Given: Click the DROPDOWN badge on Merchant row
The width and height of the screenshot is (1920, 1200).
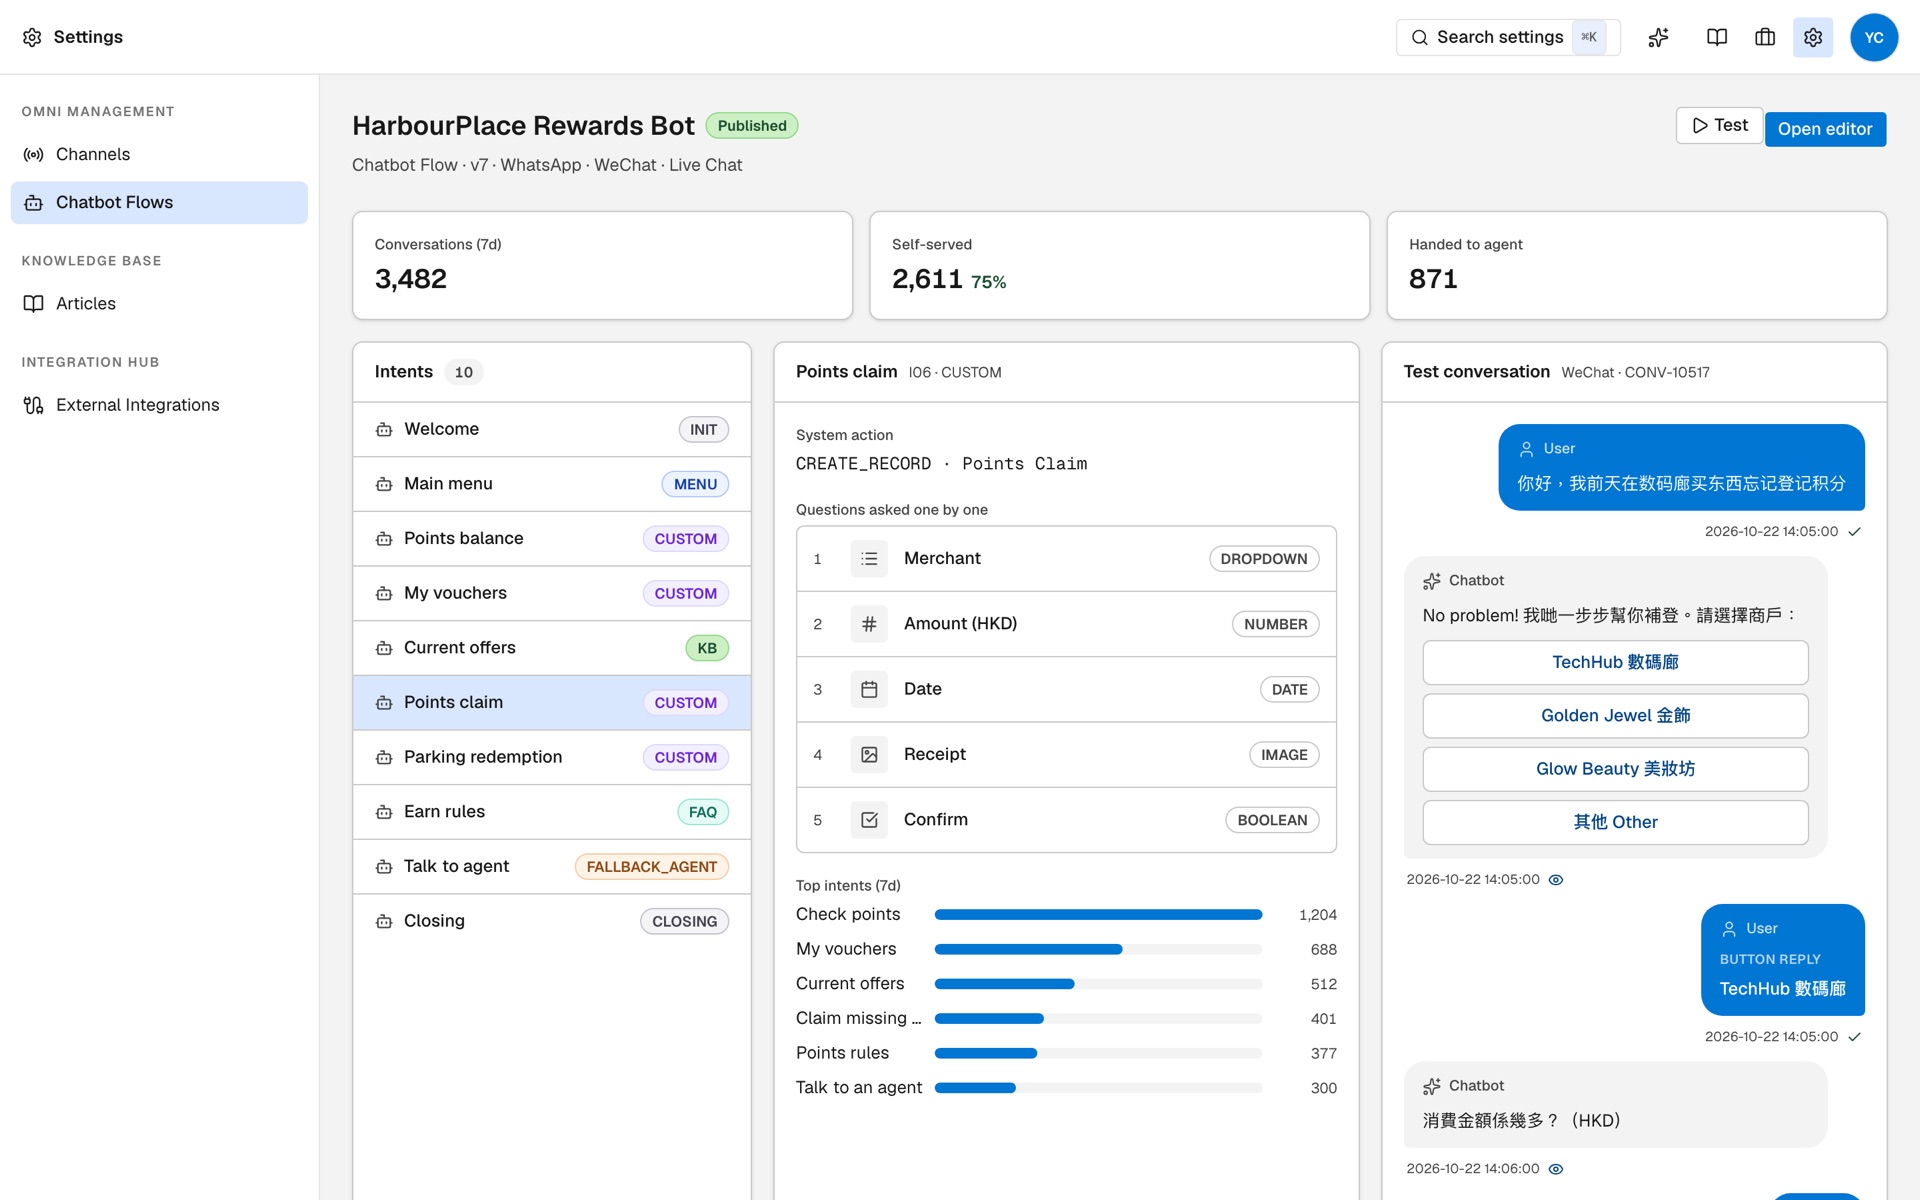Looking at the screenshot, I should click(x=1264, y=559).
